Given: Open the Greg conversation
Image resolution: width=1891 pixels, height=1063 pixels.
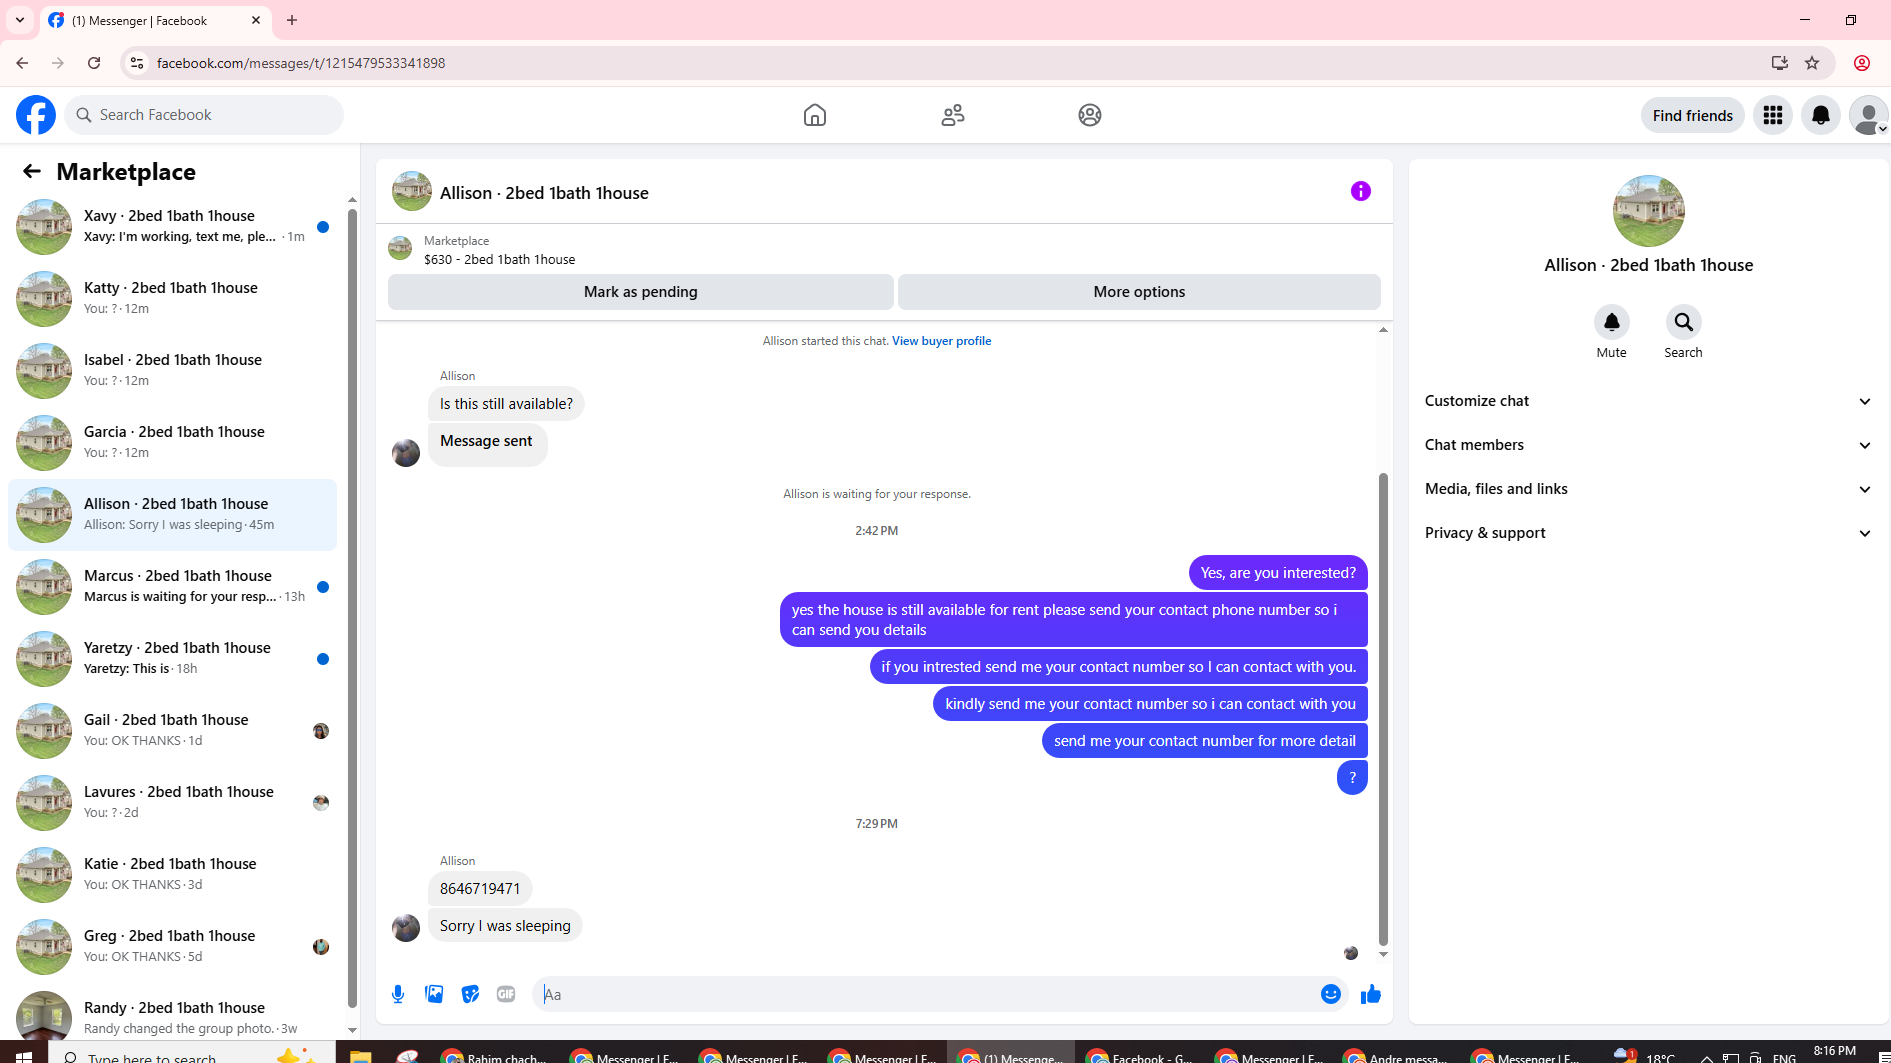Looking at the screenshot, I should click(173, 947).
